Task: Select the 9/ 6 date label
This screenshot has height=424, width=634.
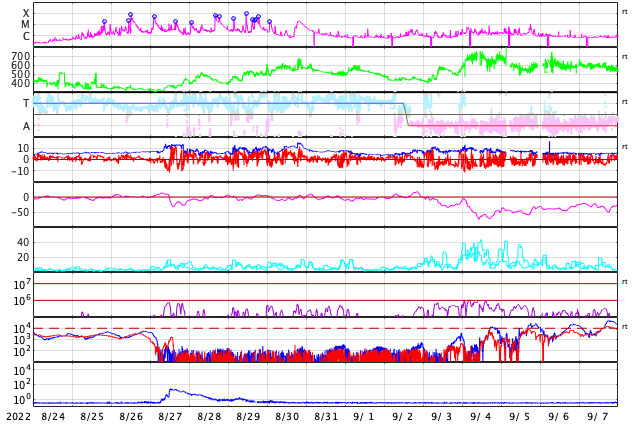Action: coord(558,416)
